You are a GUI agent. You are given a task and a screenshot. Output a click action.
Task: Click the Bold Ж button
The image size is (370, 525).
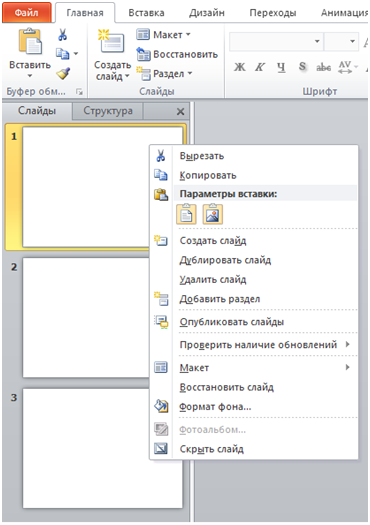pyautogui.click(x=239, y=67)
